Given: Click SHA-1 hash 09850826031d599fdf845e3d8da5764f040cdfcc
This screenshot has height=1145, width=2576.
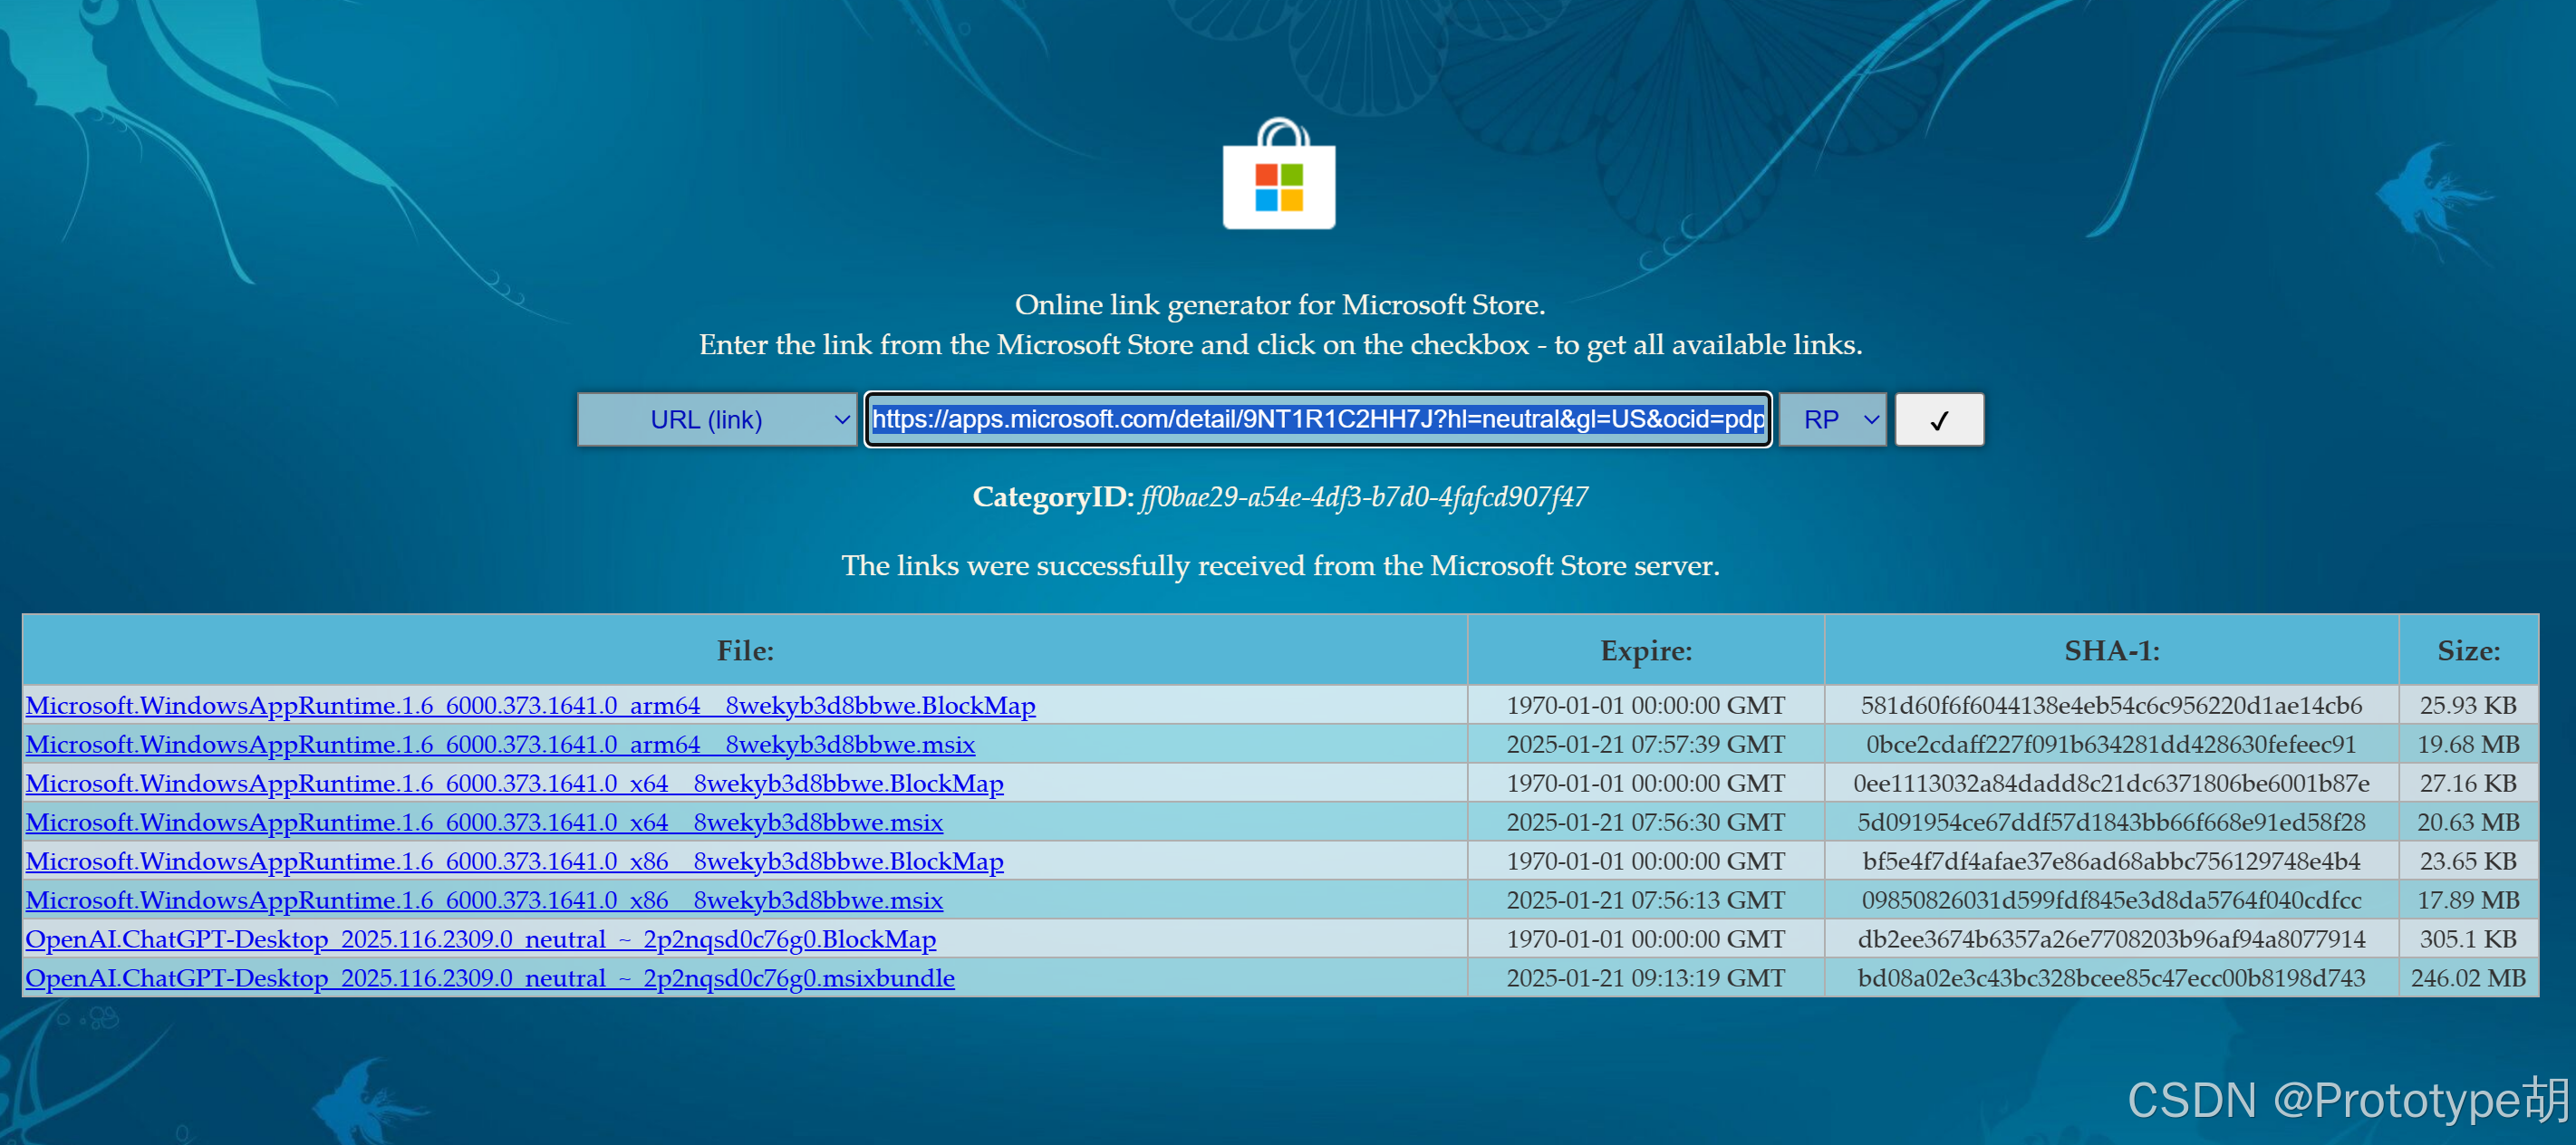Looking at the screenshot, I should [2112, 900].
